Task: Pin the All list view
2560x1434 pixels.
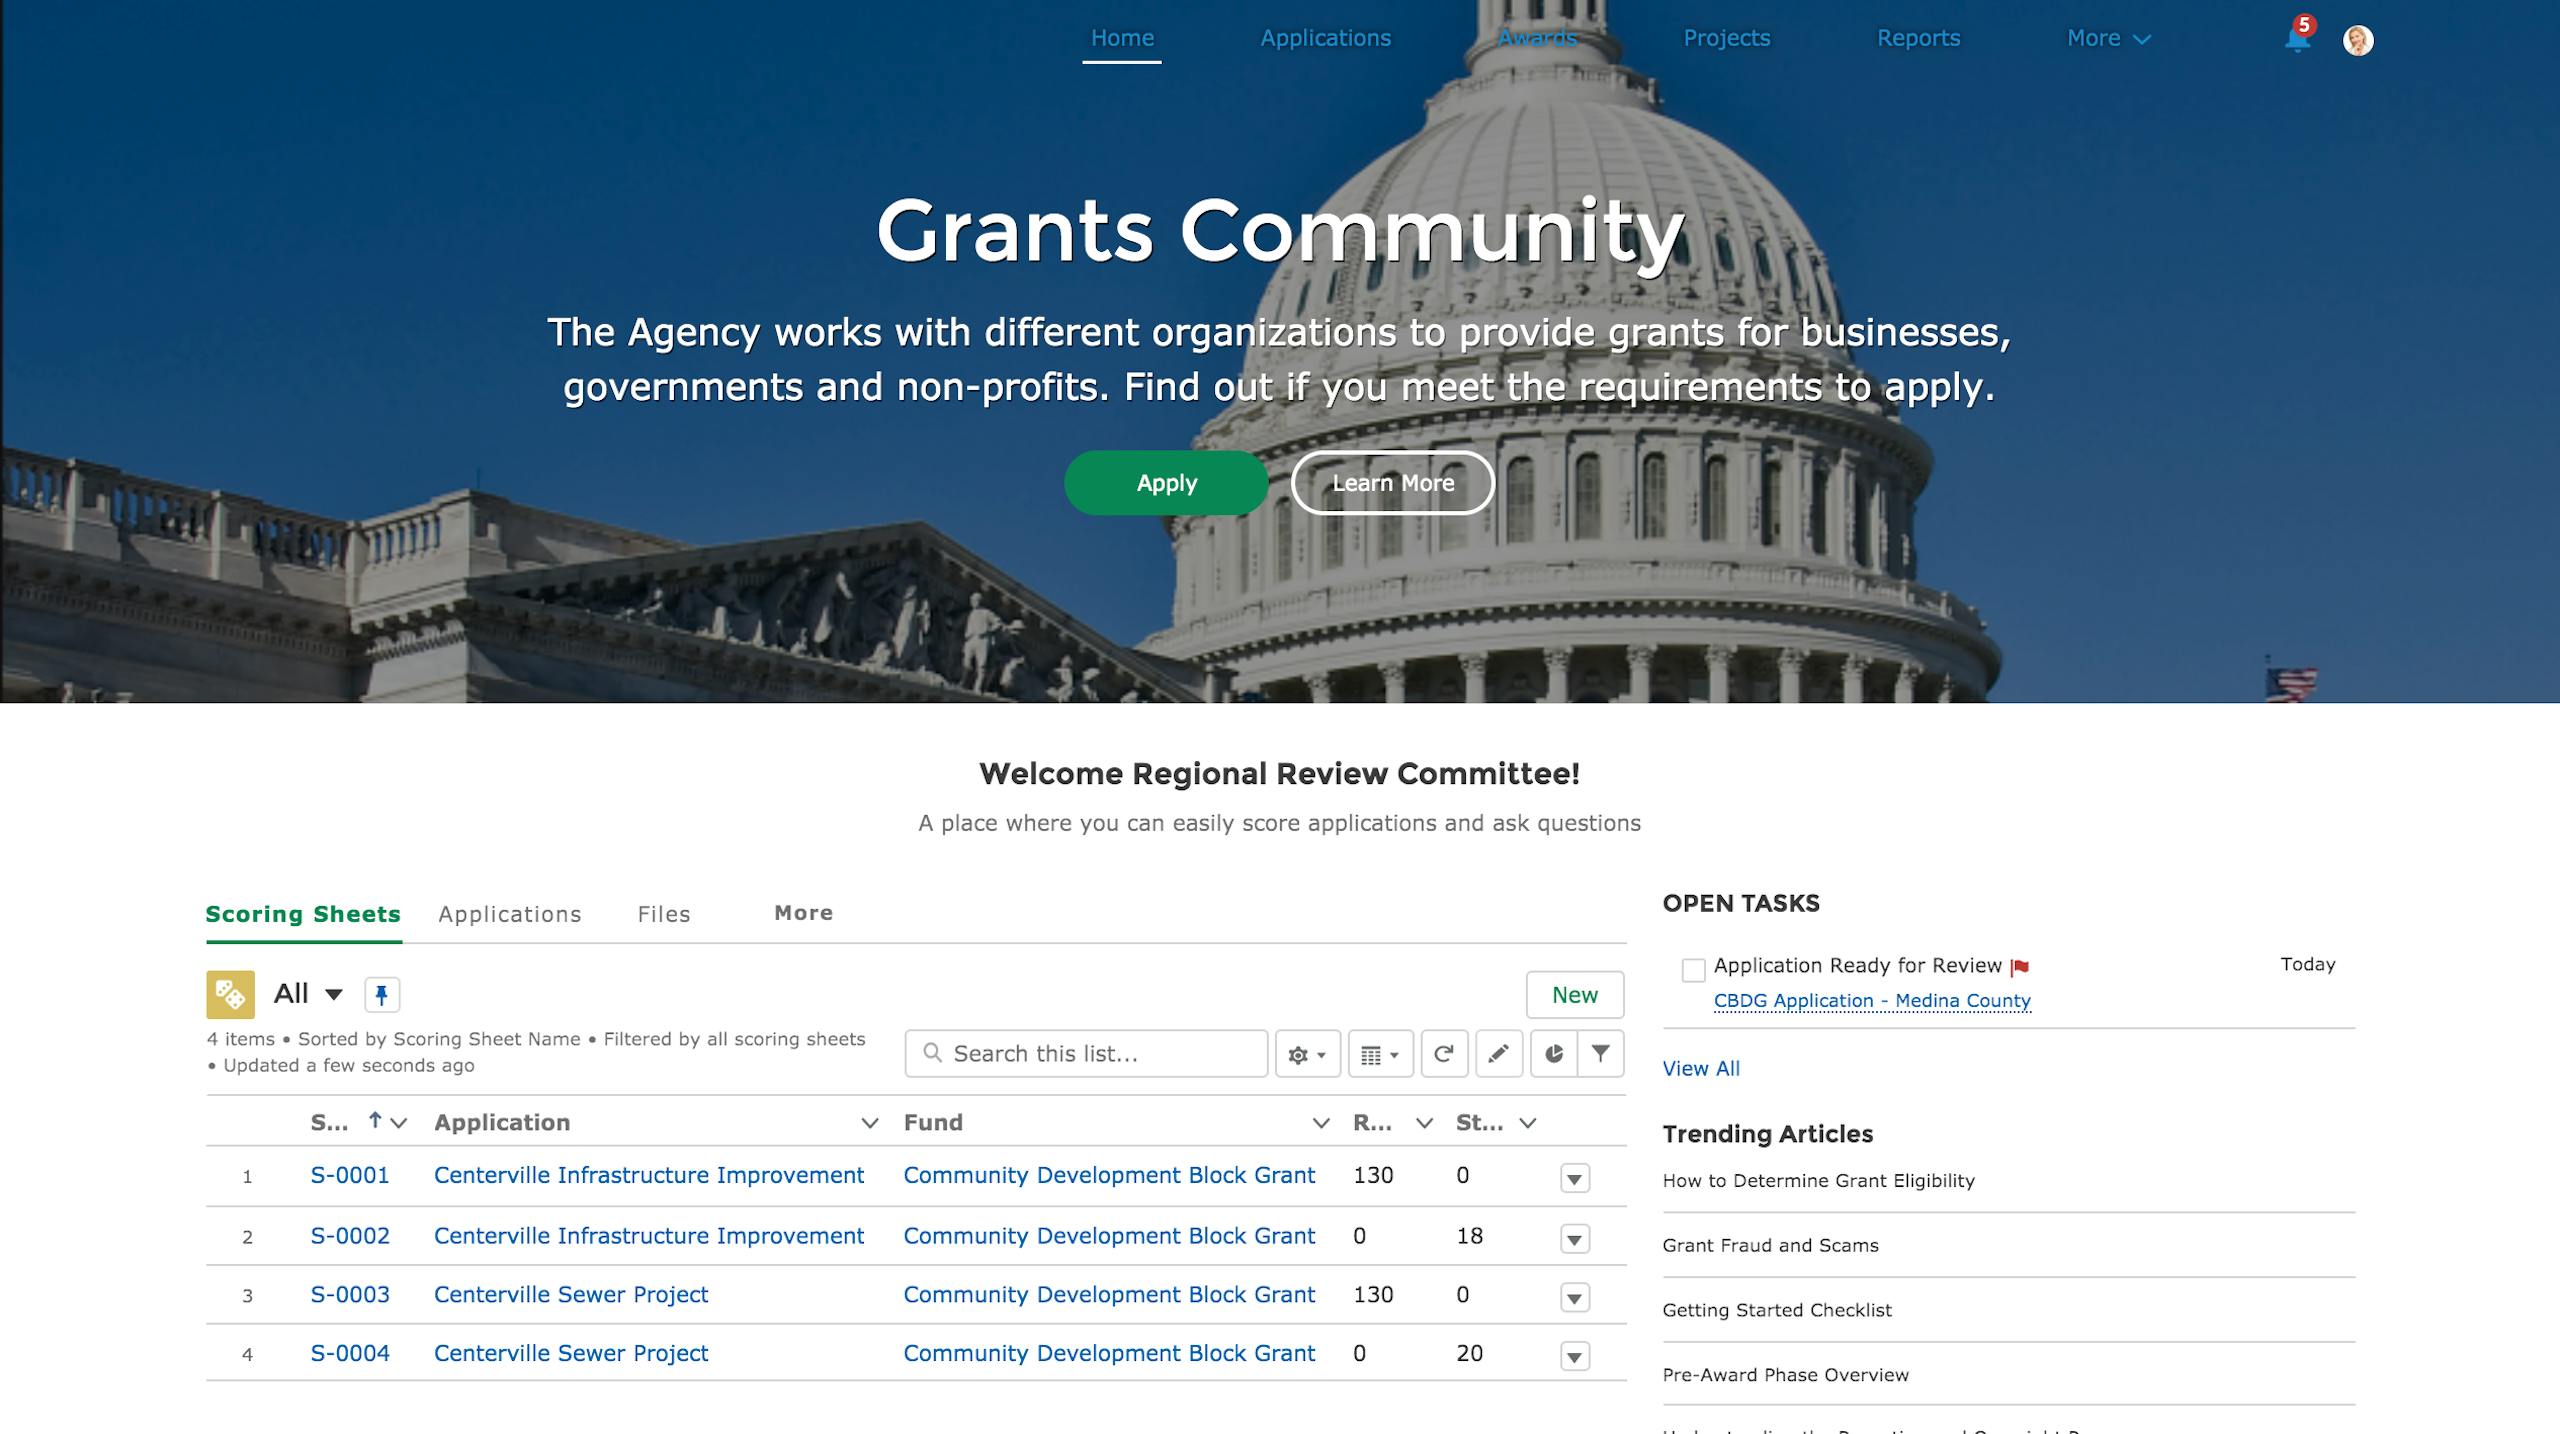Action: [x=381, y=994]
